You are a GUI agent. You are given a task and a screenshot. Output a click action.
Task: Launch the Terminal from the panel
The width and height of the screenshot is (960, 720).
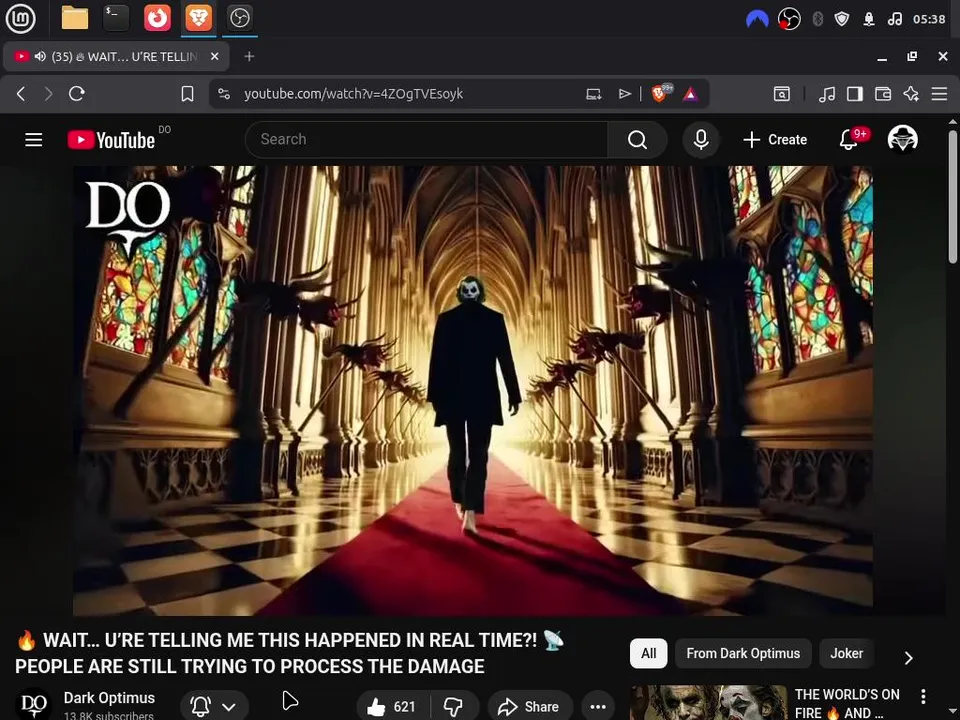[x=116, y=18]
